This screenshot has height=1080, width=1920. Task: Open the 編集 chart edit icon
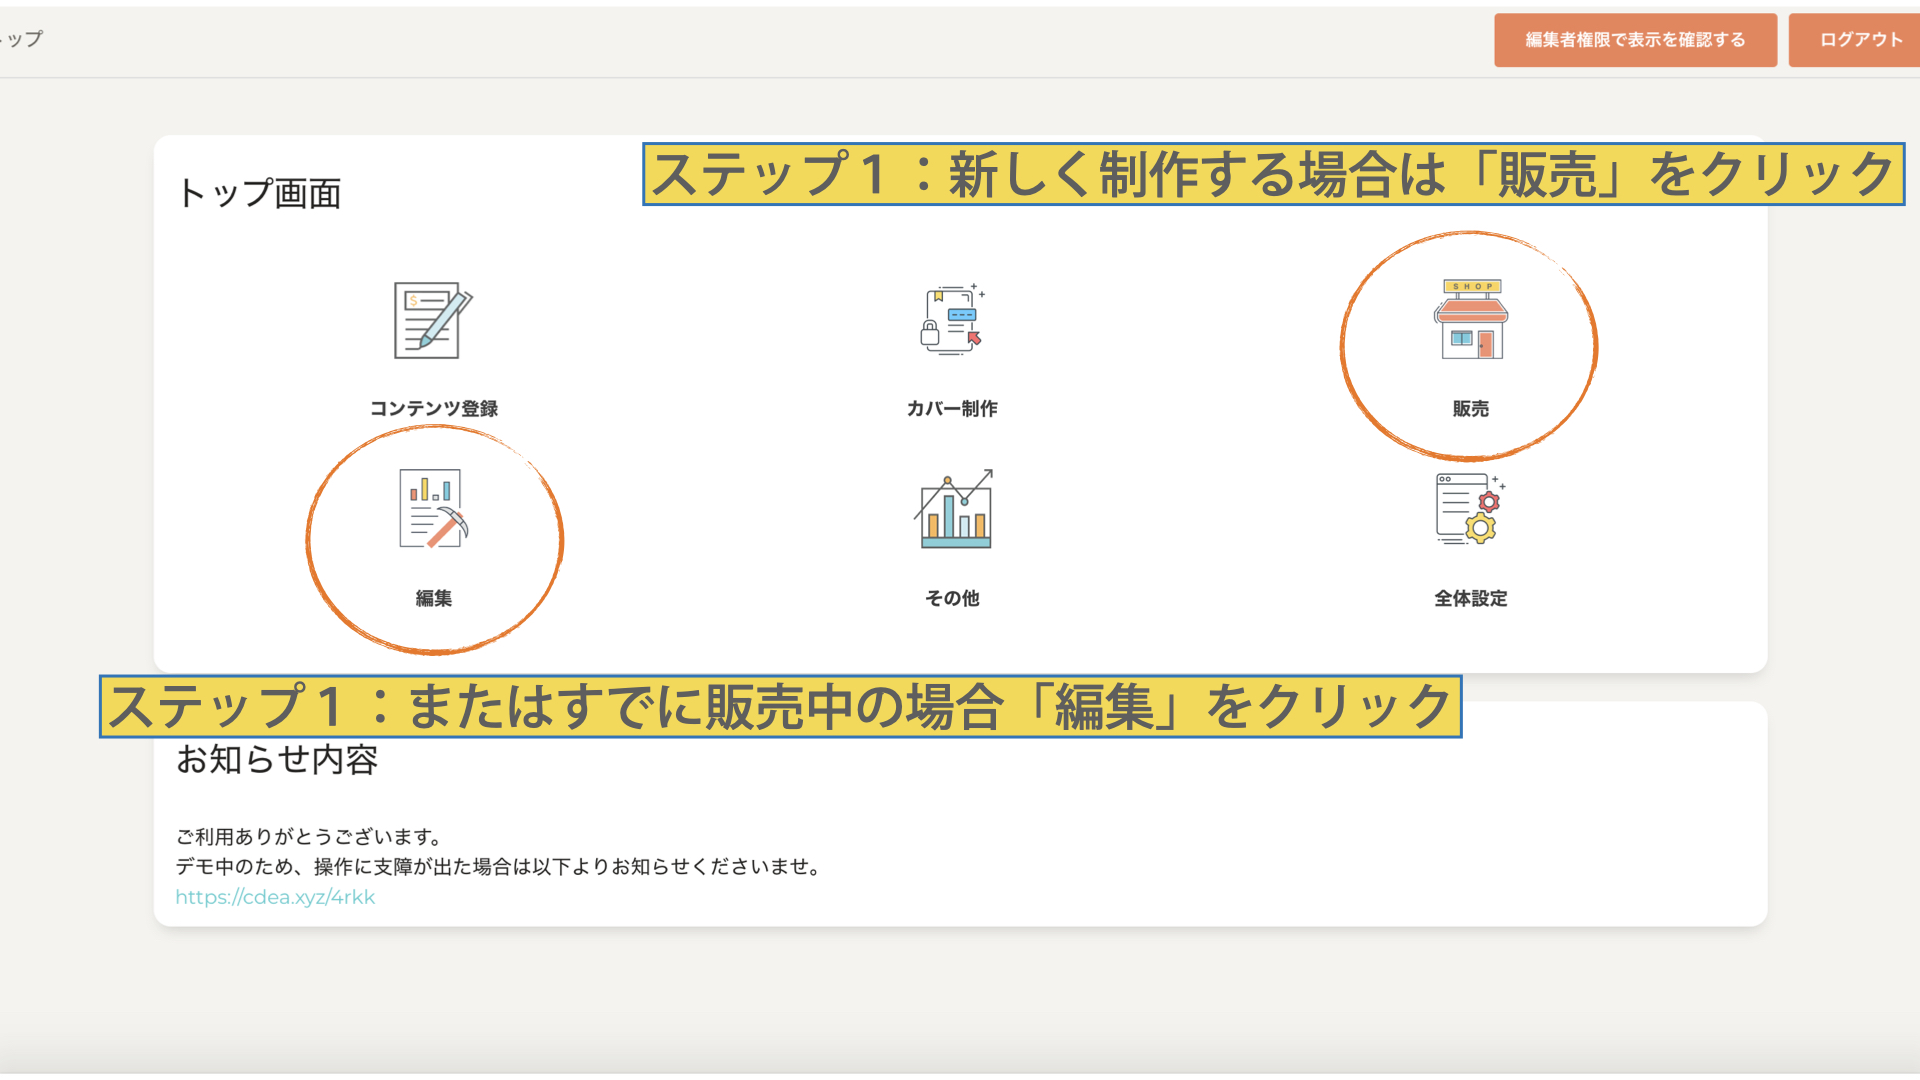click(x=433, y=509)
